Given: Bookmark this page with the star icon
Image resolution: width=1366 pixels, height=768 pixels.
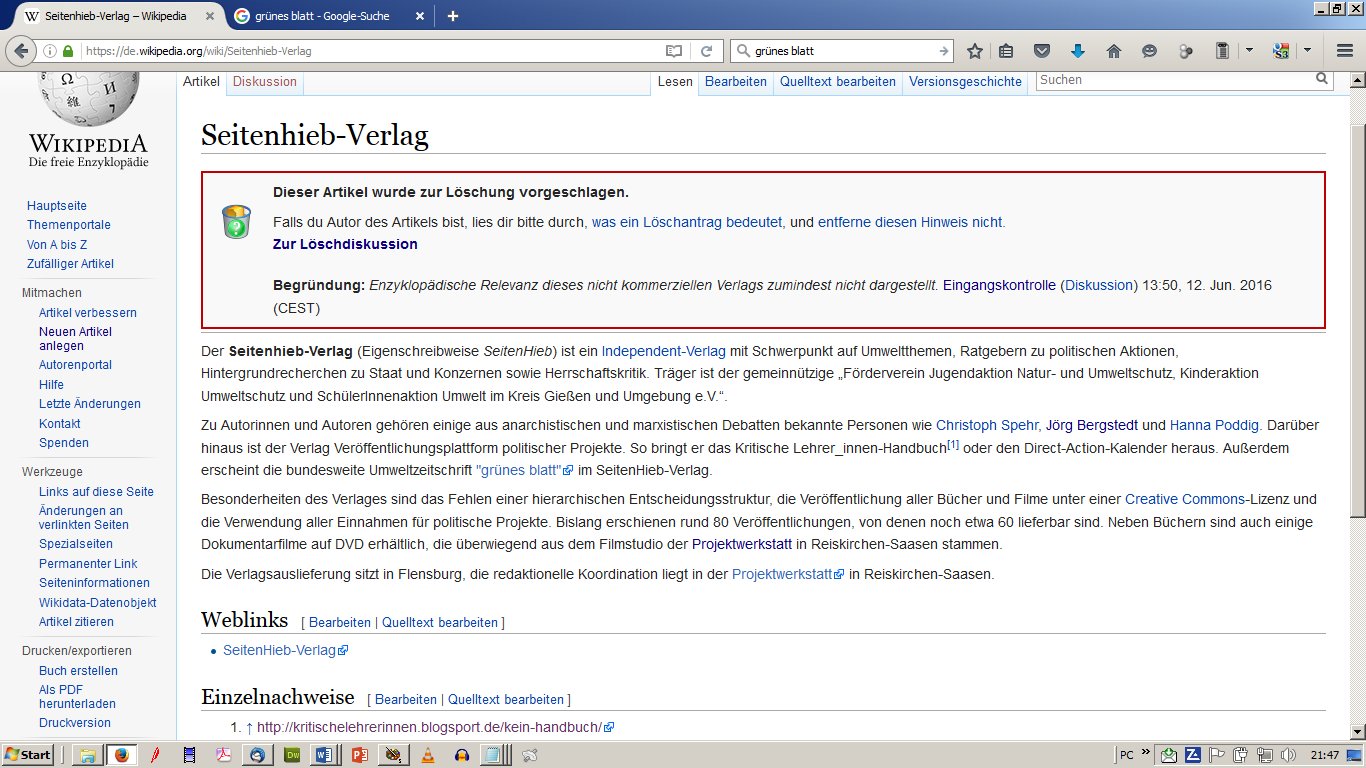Looking at the screenshot, I should tap(975, 51).
